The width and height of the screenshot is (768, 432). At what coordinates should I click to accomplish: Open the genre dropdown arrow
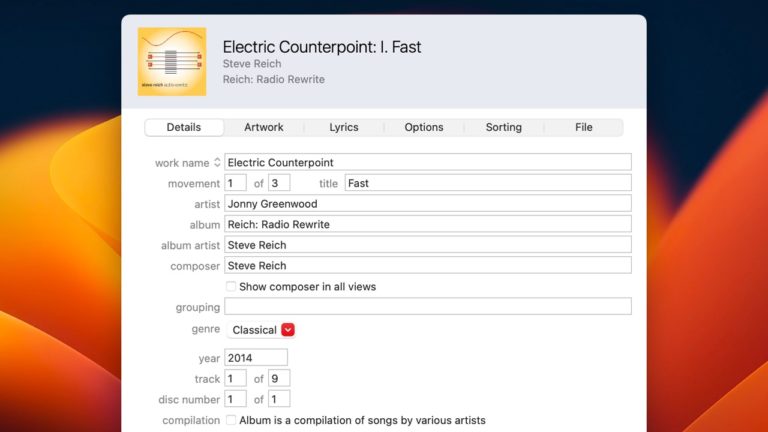point(288,330)
